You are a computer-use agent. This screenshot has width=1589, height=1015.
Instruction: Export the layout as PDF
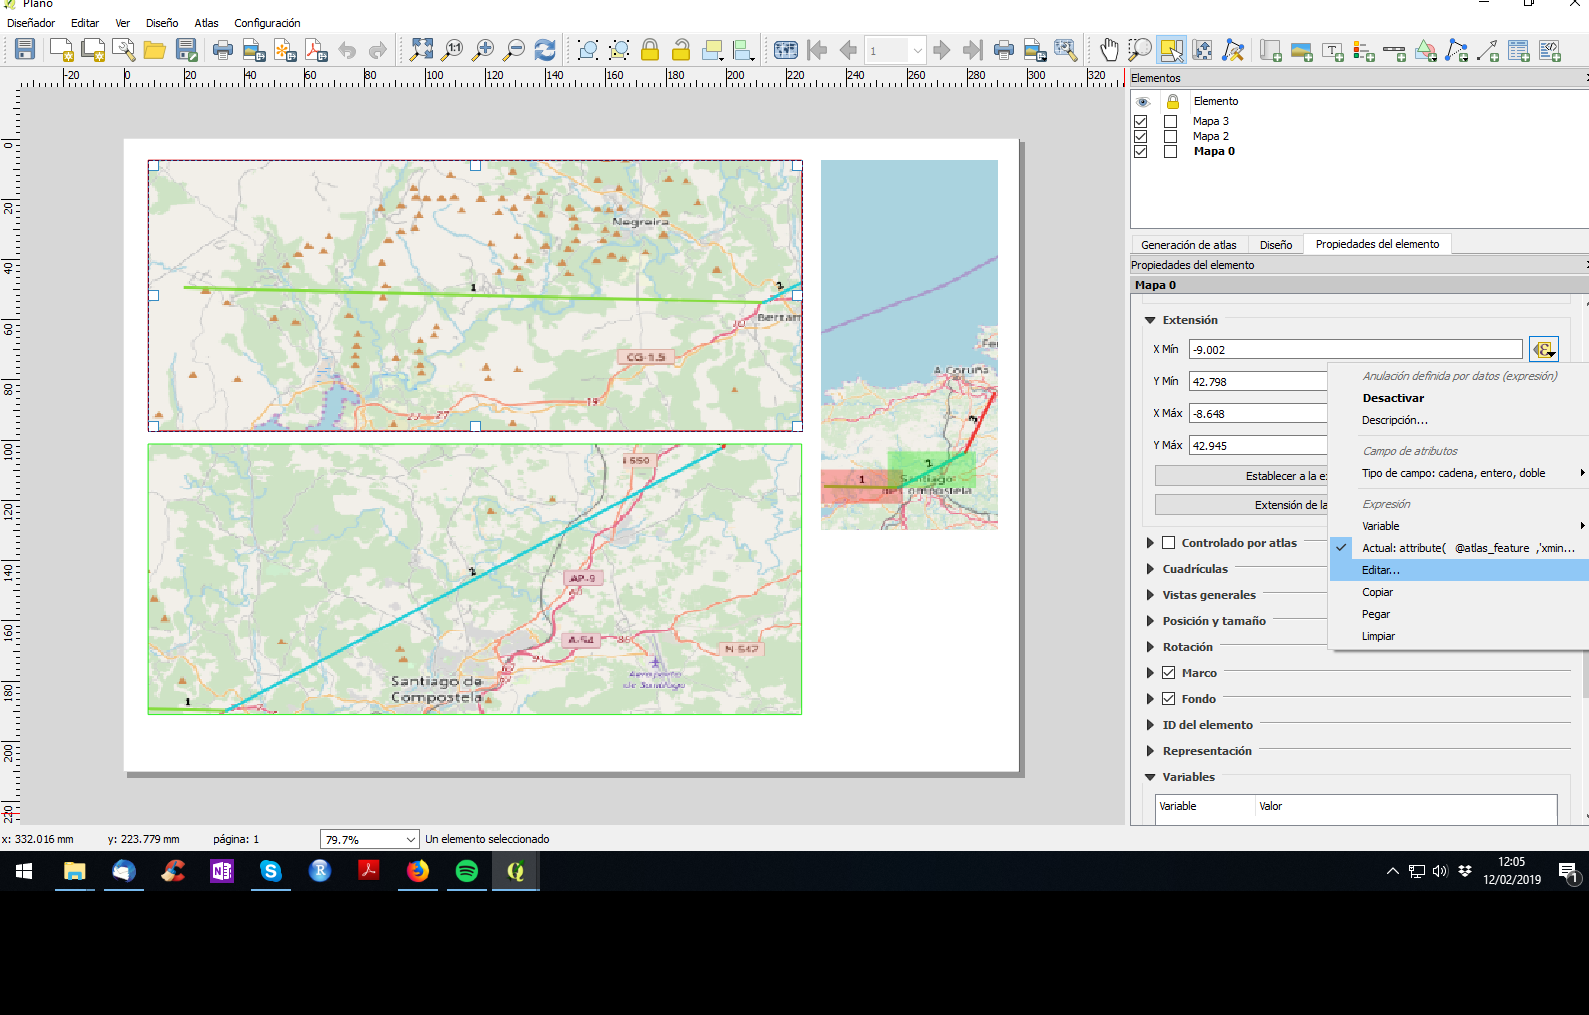tap(316, 50)
